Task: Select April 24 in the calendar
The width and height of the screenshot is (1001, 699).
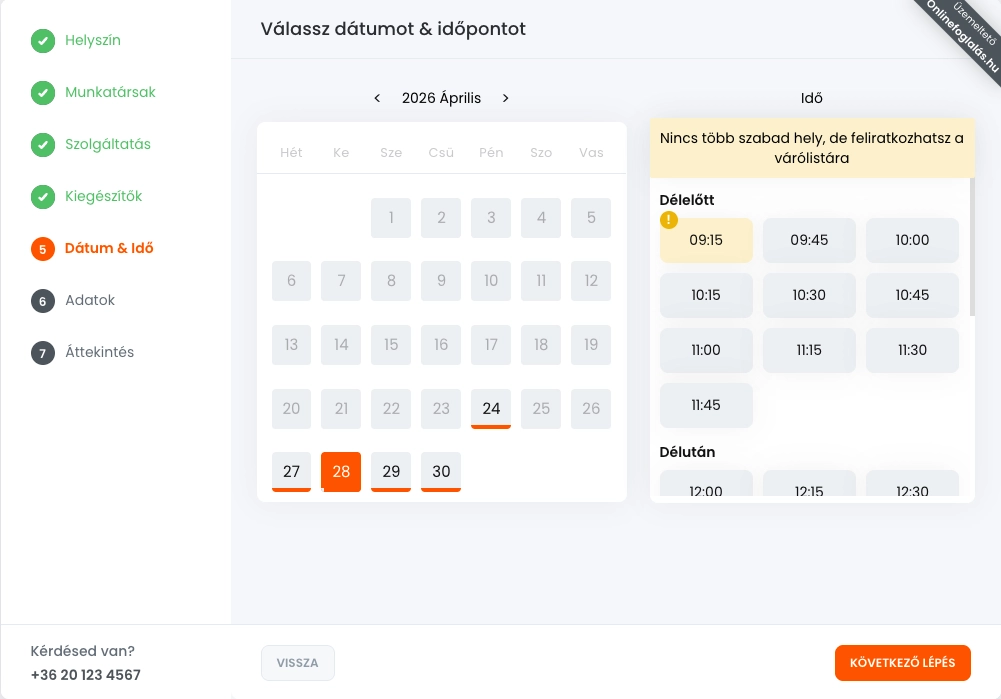Action: tap(491, 409)
